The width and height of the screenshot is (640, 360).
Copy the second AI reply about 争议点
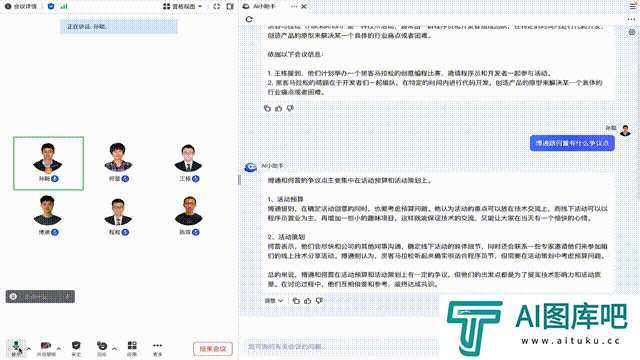(x=296, y=301)
